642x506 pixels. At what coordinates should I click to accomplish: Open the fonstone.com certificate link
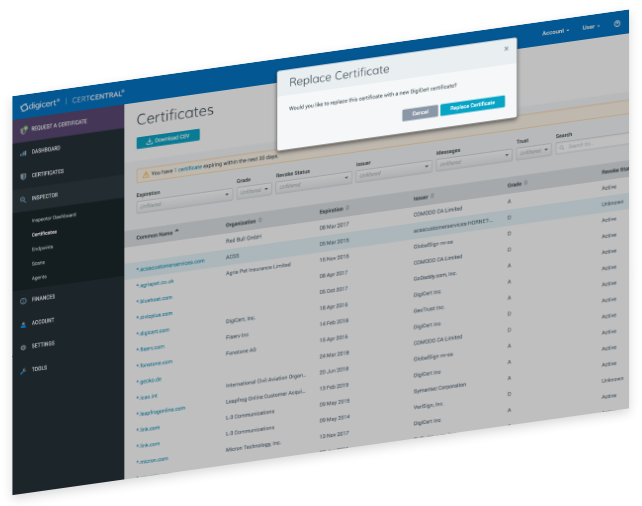(156, 364)
